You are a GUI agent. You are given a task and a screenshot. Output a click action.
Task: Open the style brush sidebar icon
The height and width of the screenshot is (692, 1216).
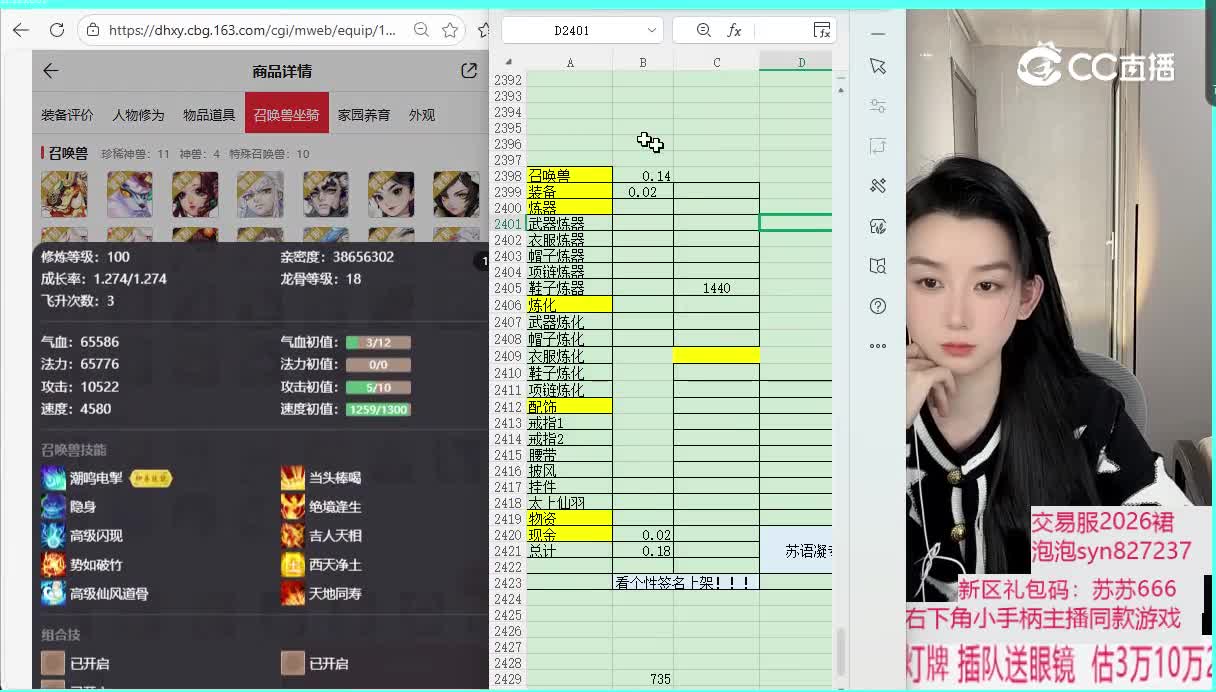pos(878,186)
